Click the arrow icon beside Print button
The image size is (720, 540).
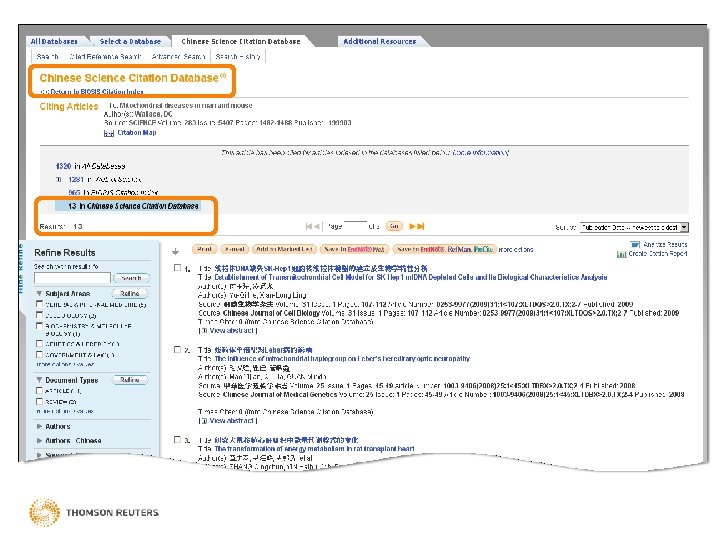(175, 251)
